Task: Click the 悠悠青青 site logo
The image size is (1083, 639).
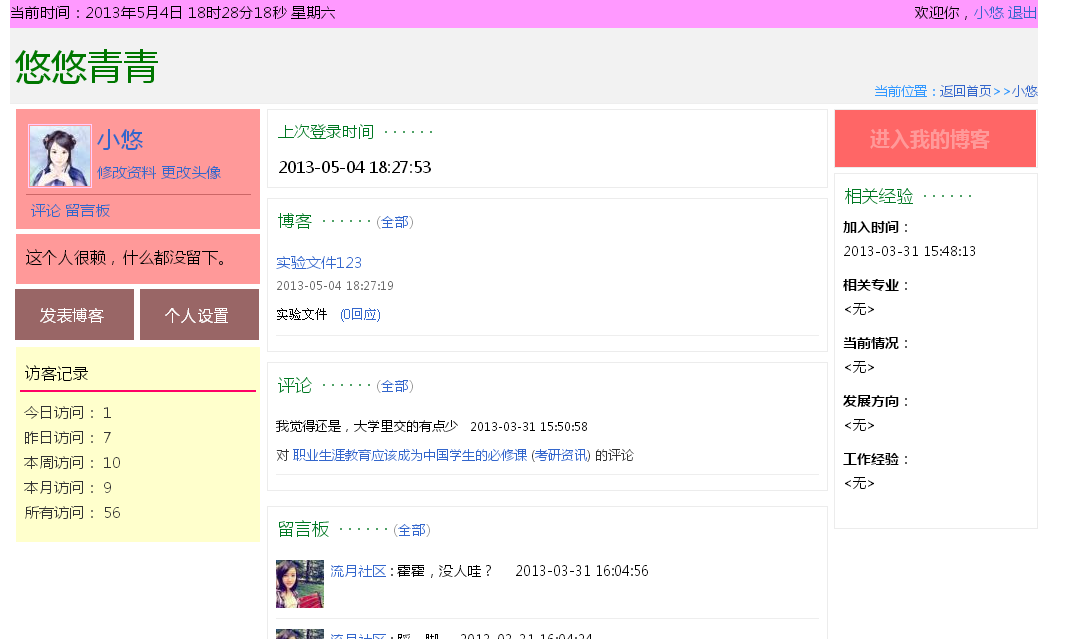Action: pos(87,67)
